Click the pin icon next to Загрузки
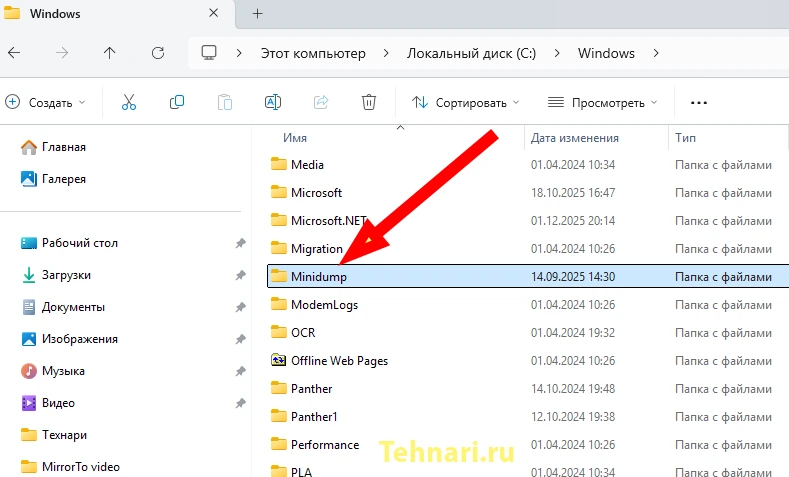The height and width of the screenshot is (477, 789). [241, 275]
